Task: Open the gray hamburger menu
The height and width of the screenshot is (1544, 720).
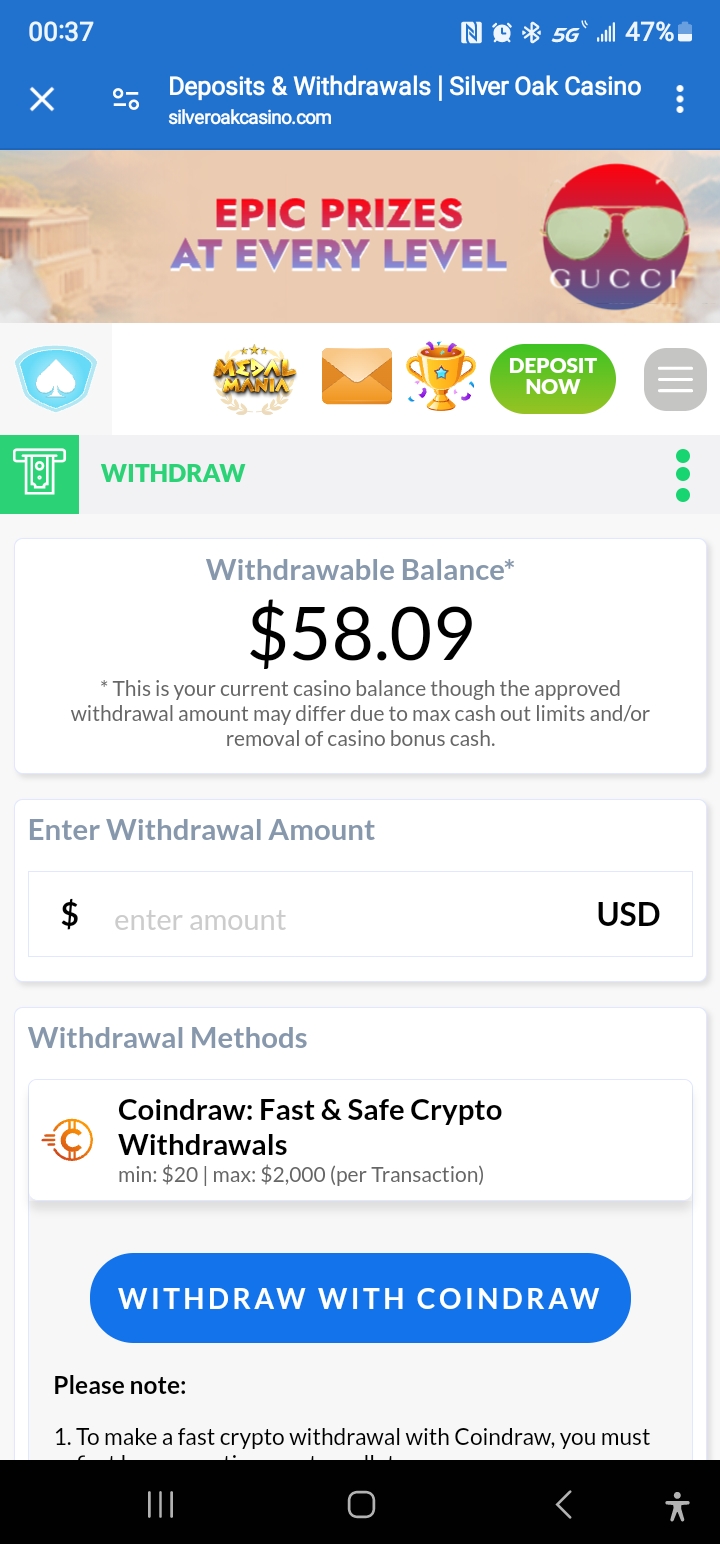Action: coord(675,379)
